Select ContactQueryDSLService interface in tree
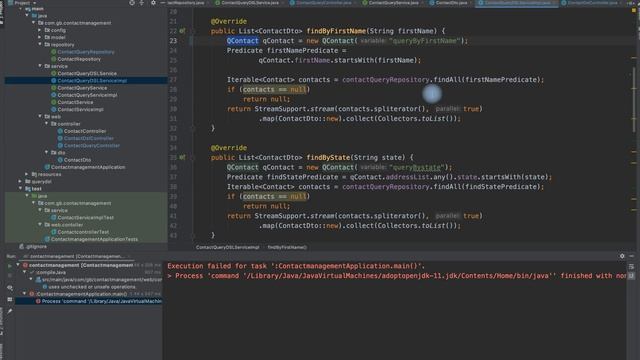 coord(87,73)
